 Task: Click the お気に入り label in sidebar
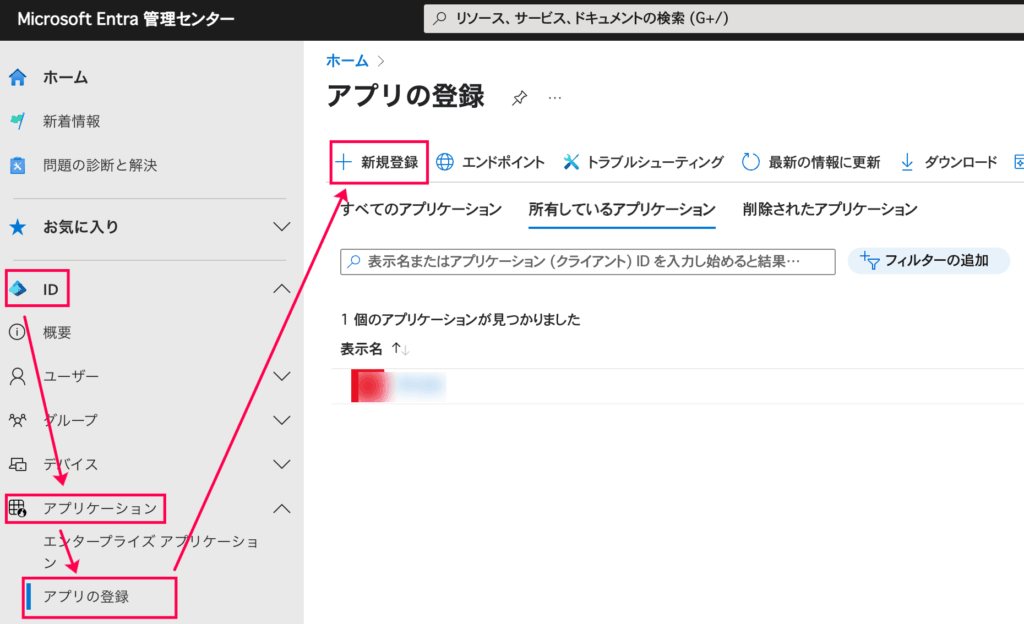pos(81,227)
